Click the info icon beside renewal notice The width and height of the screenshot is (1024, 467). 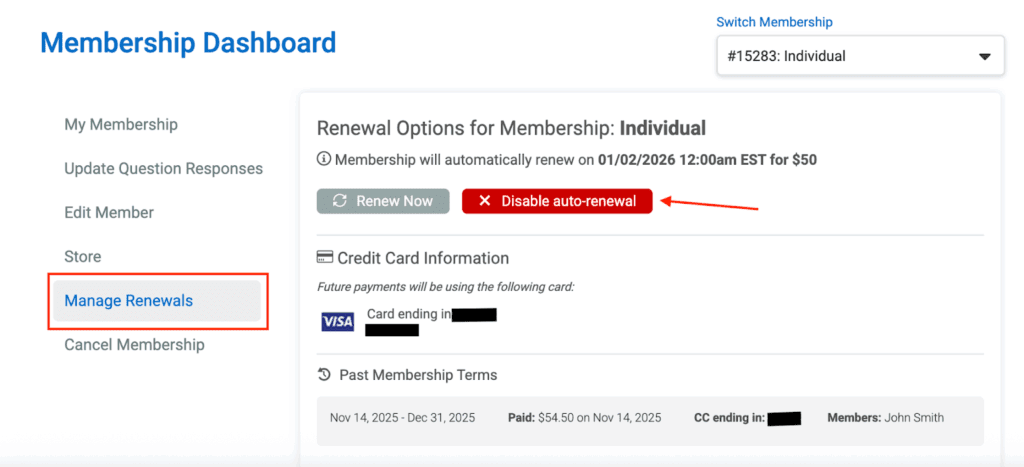pyautogui.click(x=324, y=159)
